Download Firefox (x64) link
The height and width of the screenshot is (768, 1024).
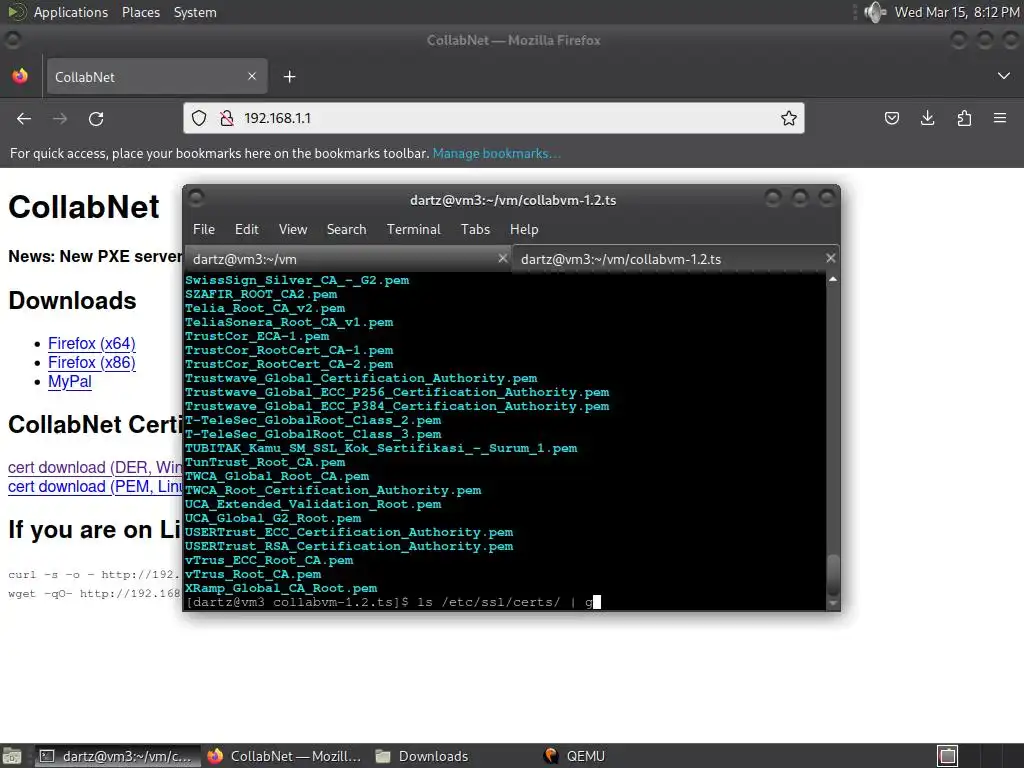coord(92,344)
